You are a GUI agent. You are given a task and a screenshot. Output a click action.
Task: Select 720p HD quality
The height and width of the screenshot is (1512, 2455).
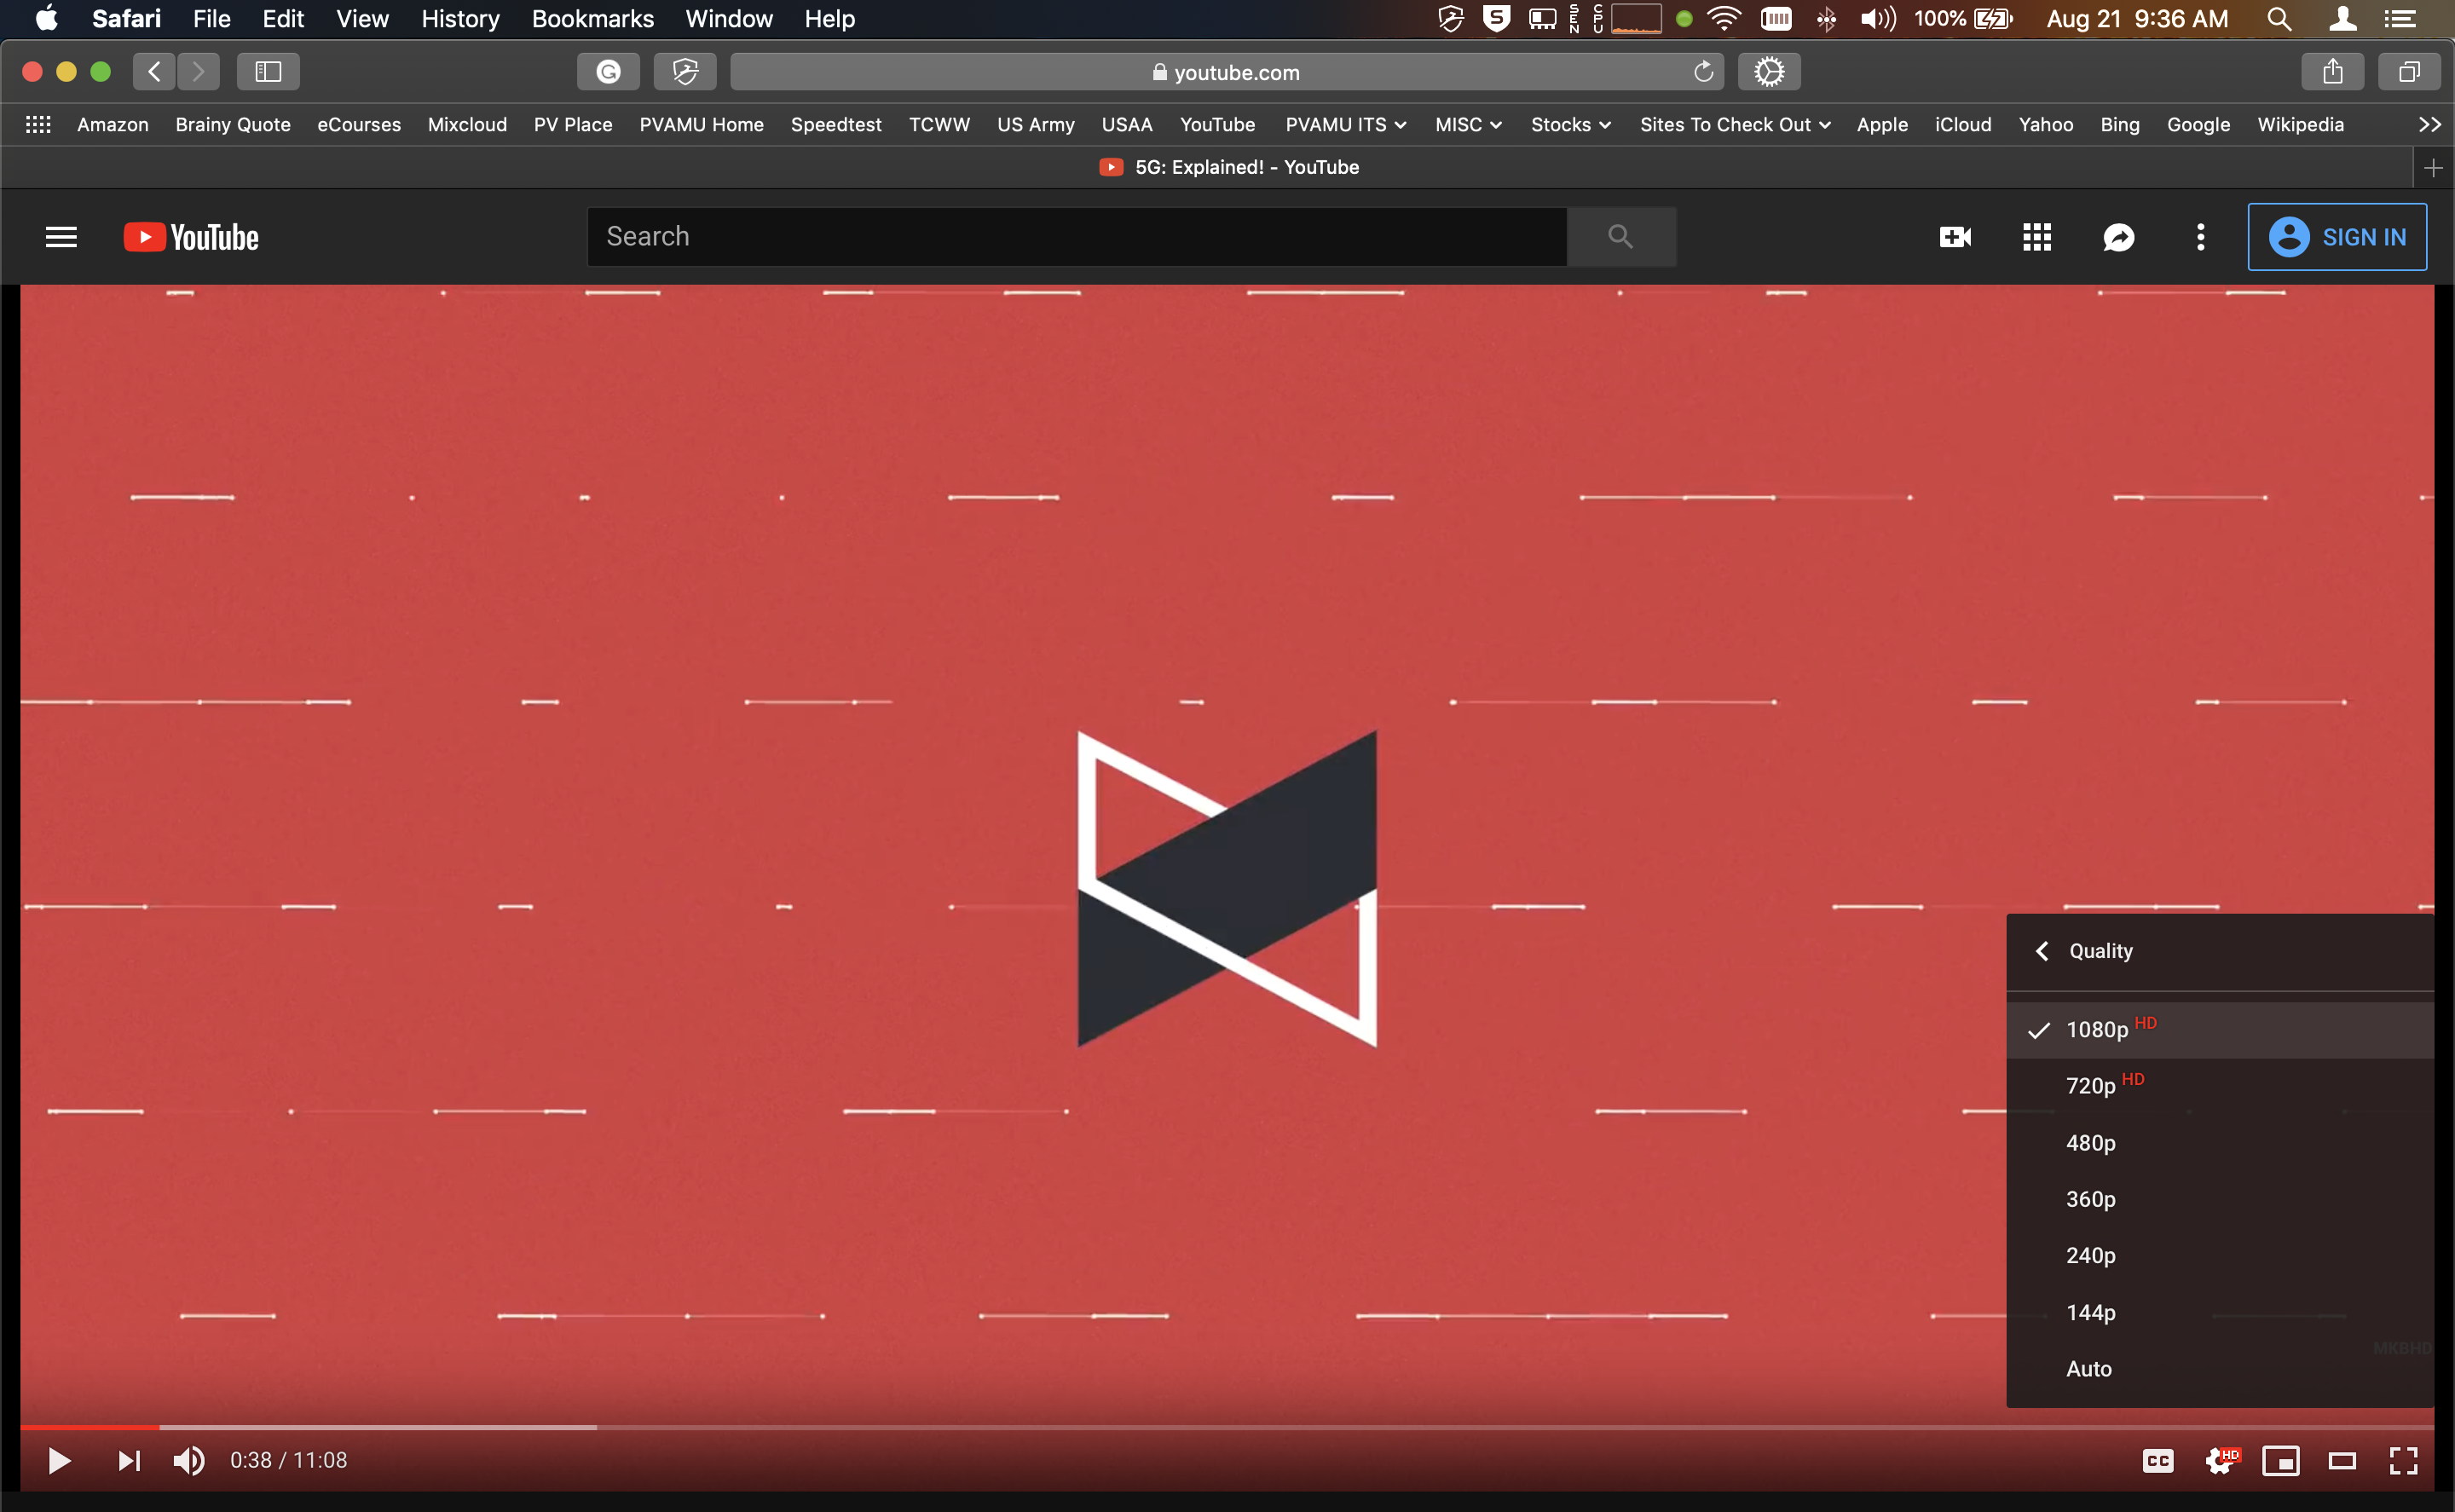click(x=2092, y=1086)
